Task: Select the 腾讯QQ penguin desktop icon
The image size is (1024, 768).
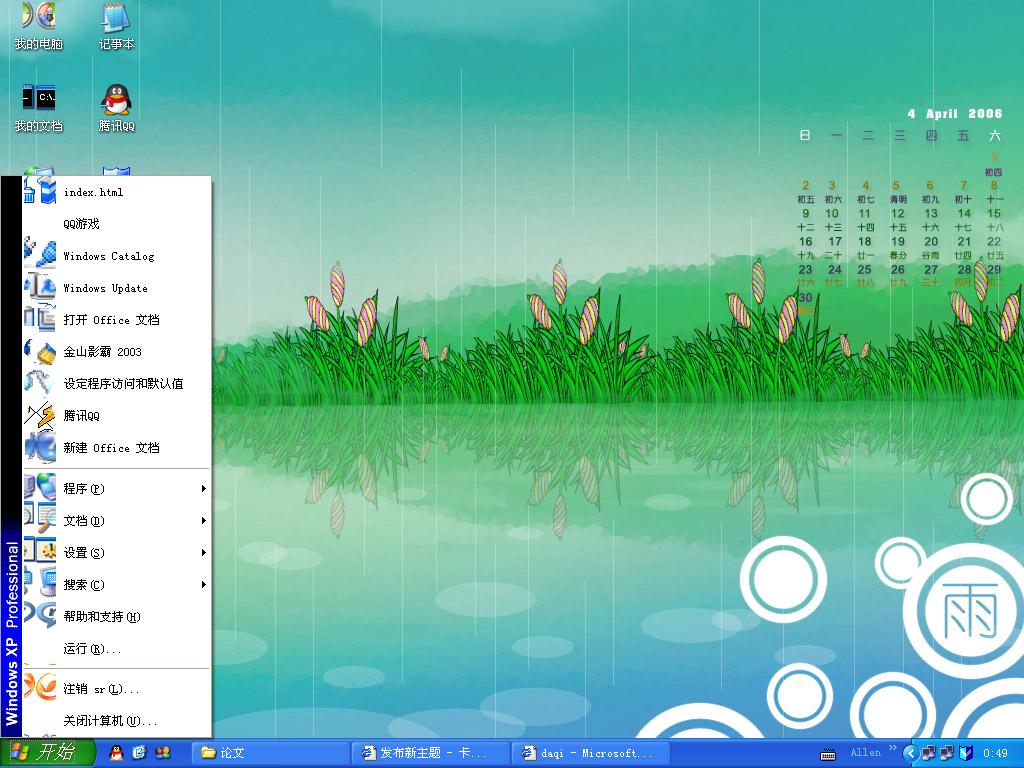Action: tap(116, 108)
